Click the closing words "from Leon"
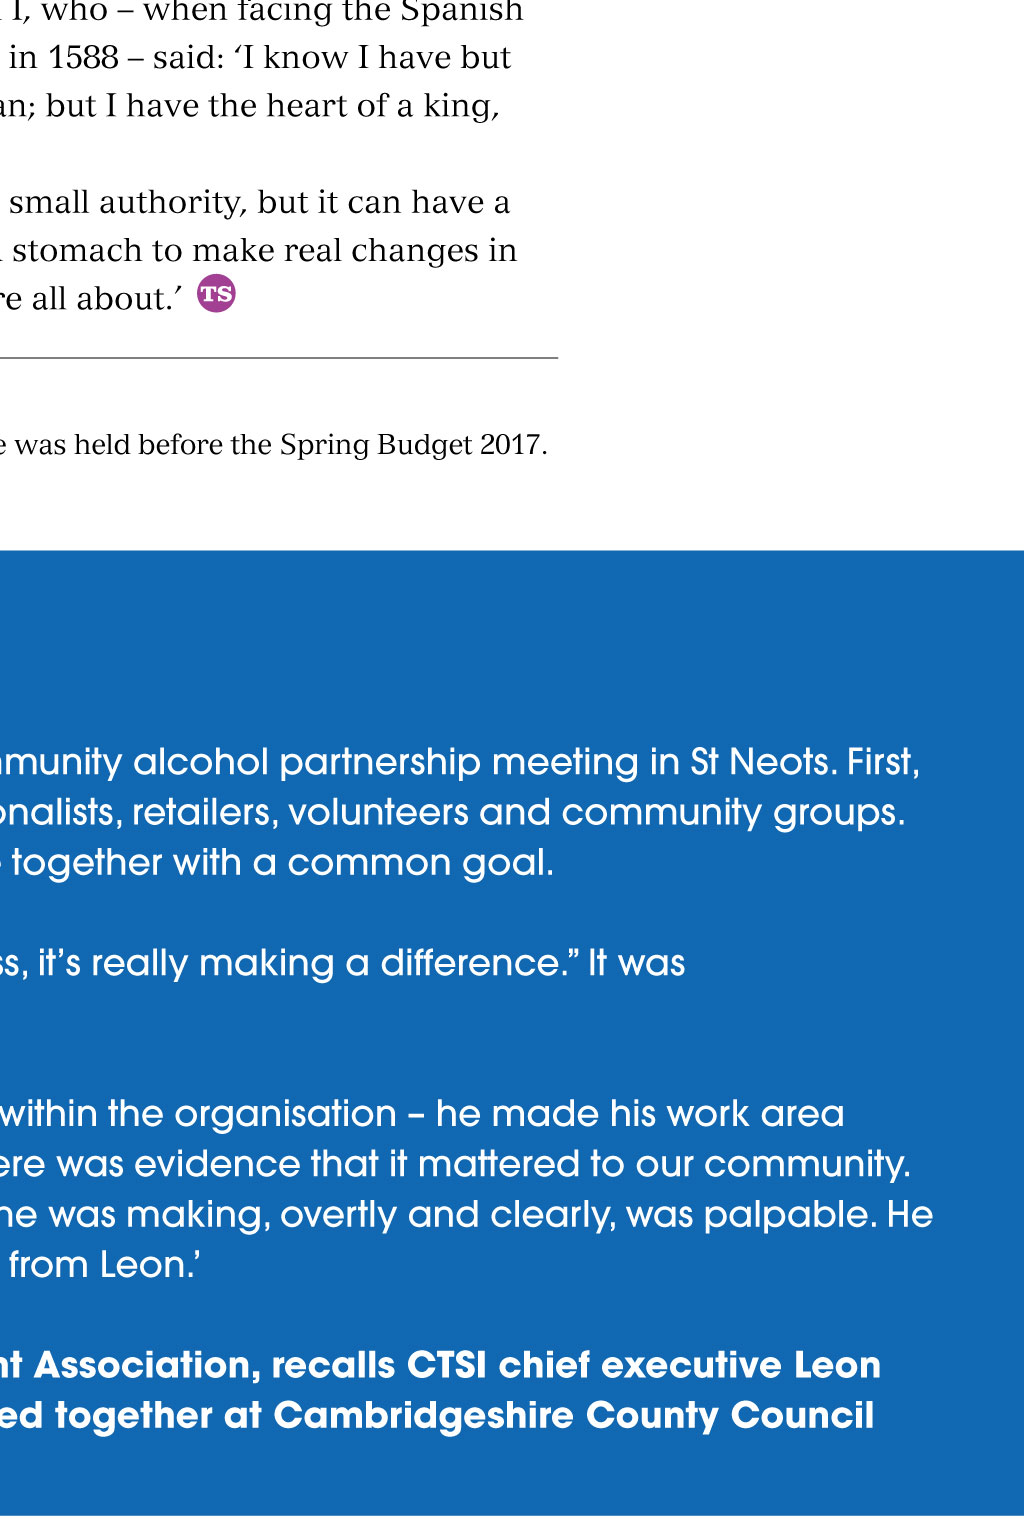The width and height of the screenshot is (1024, 1536). tap(102, 1265)
